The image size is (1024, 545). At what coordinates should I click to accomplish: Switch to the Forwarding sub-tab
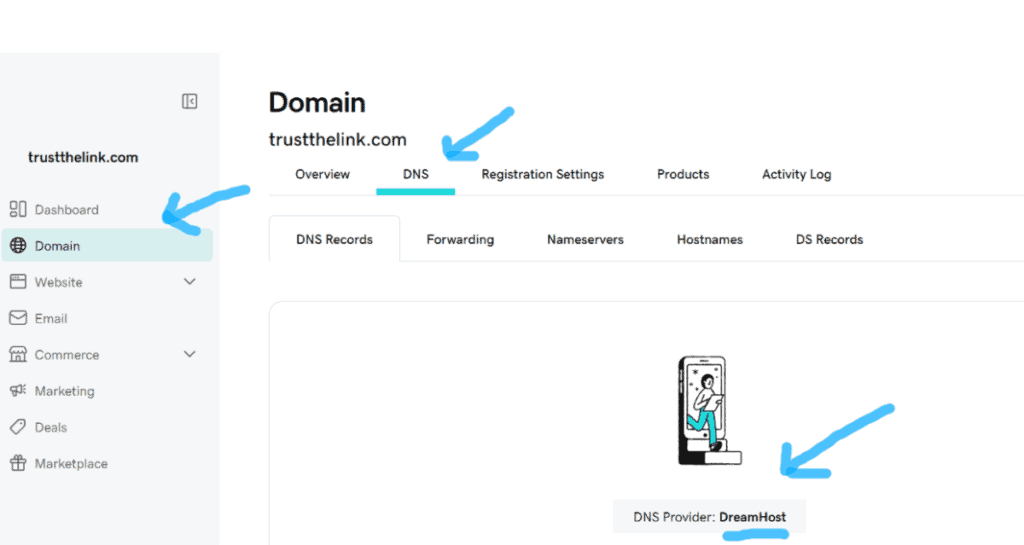(x=460, y=240)
